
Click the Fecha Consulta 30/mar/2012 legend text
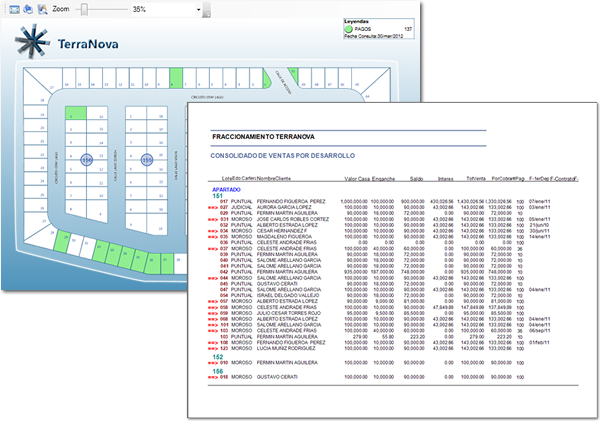tap(373, 36)
